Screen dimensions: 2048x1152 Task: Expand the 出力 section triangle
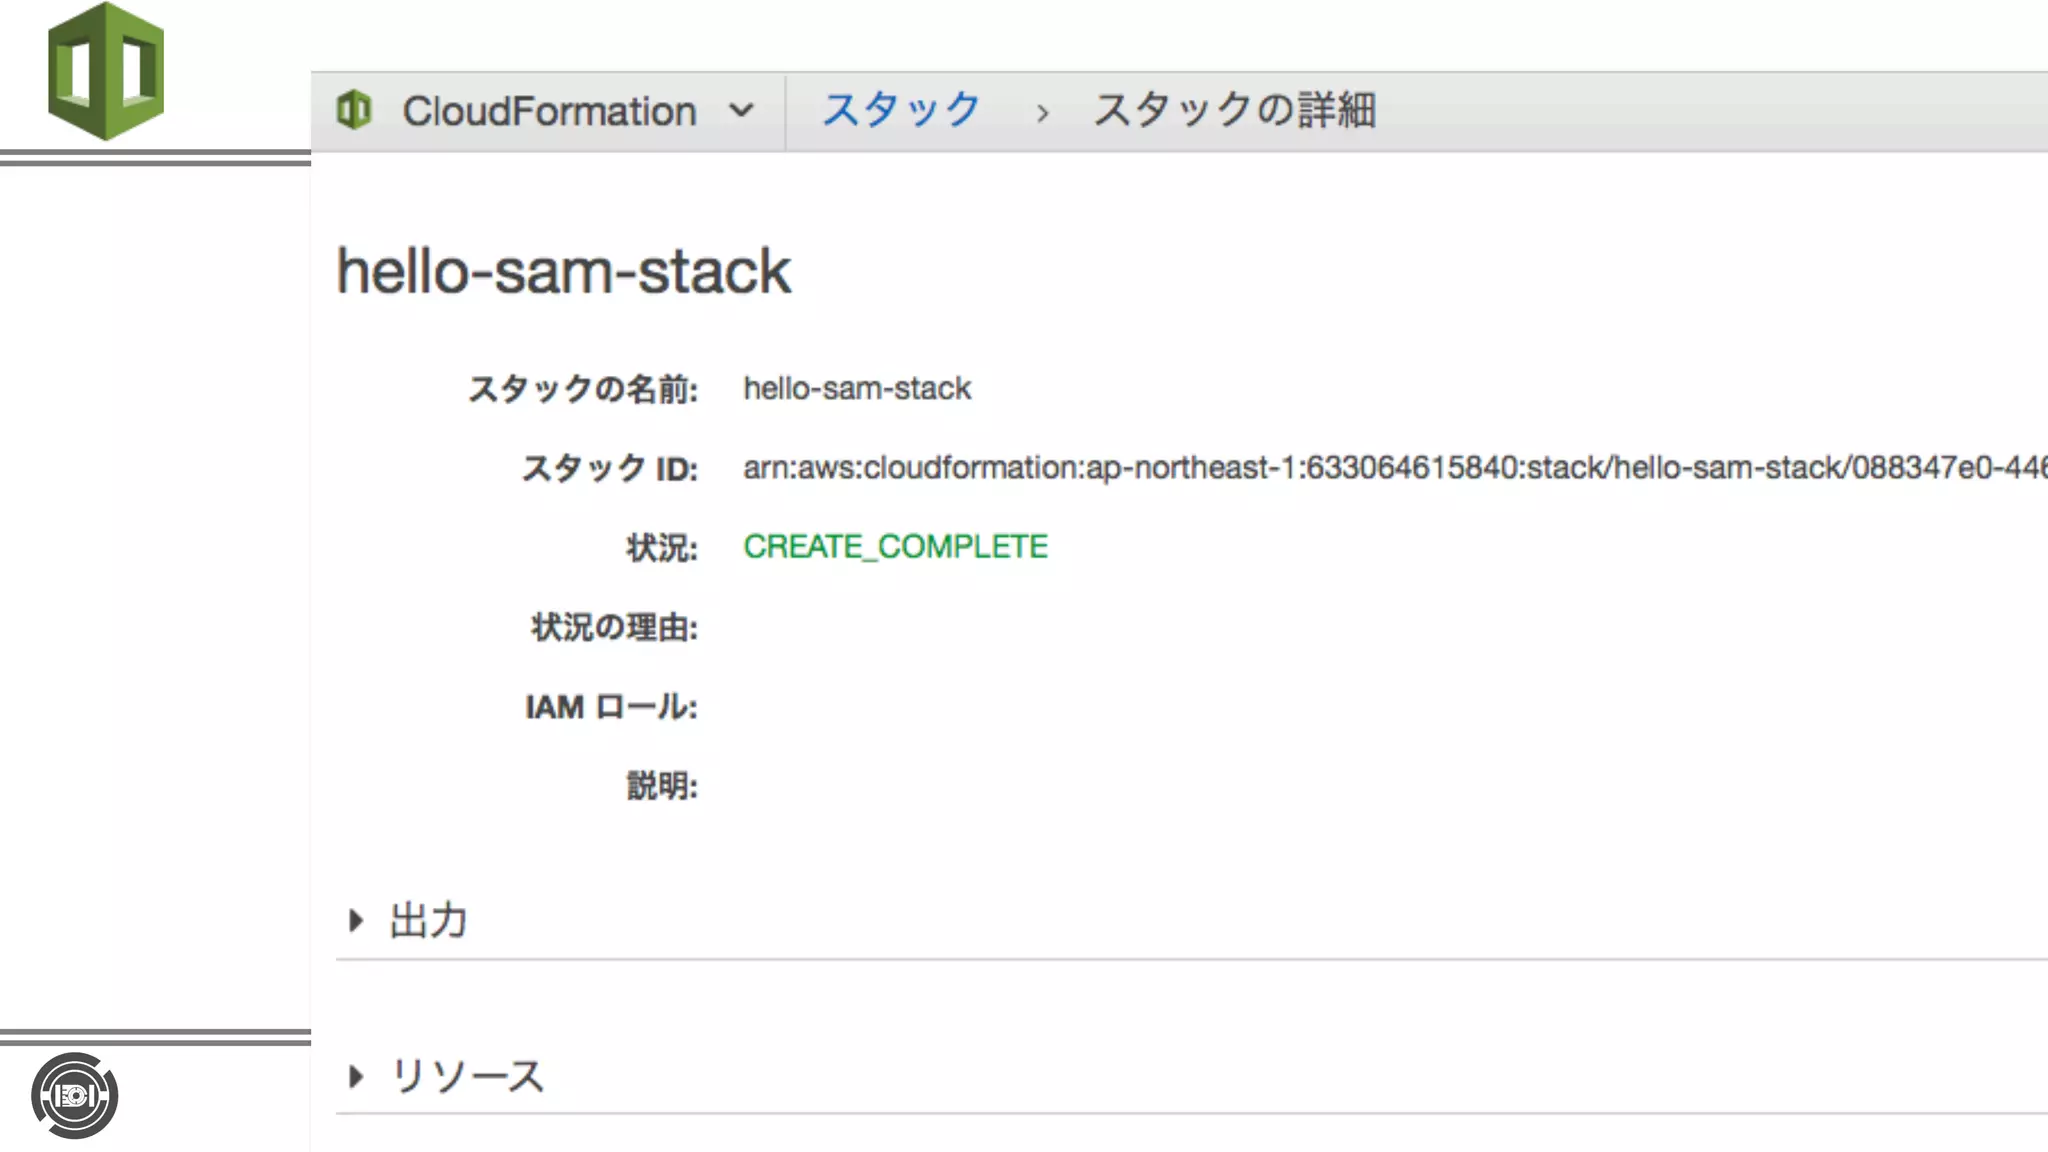(355, 920)
